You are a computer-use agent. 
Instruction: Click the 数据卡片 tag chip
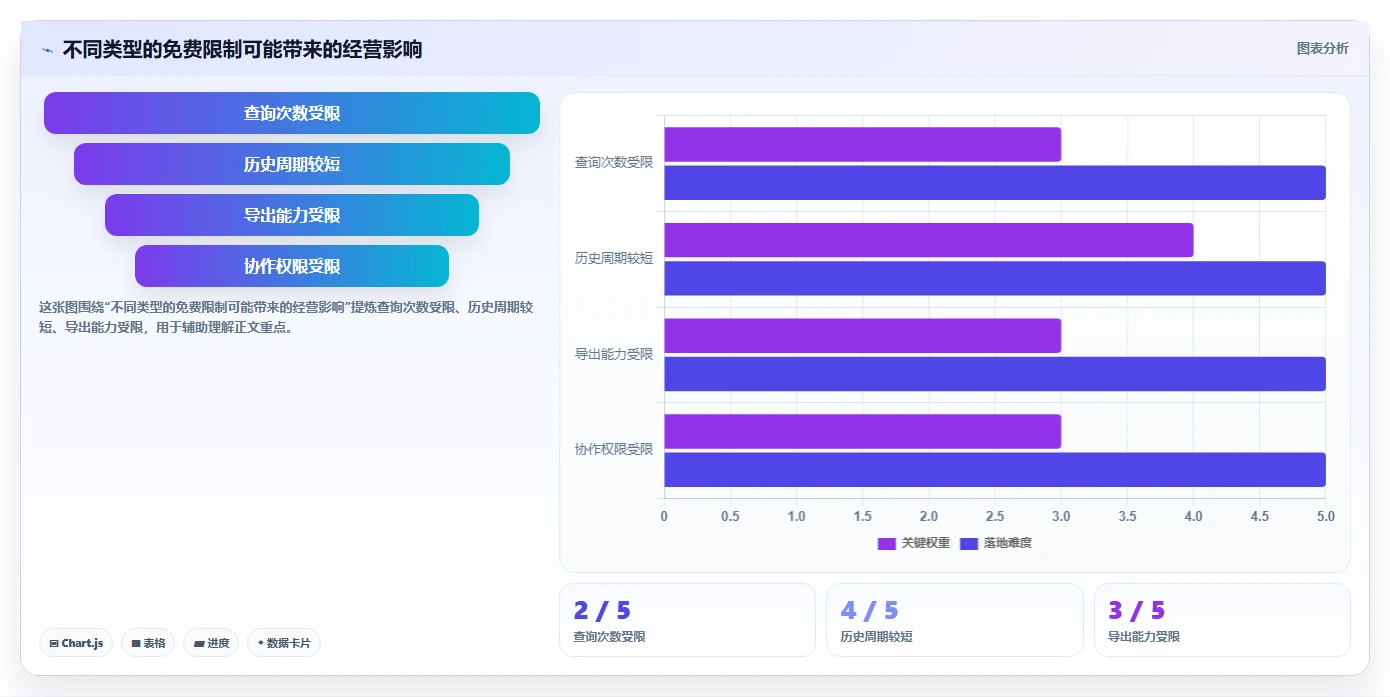click(284, 643)
